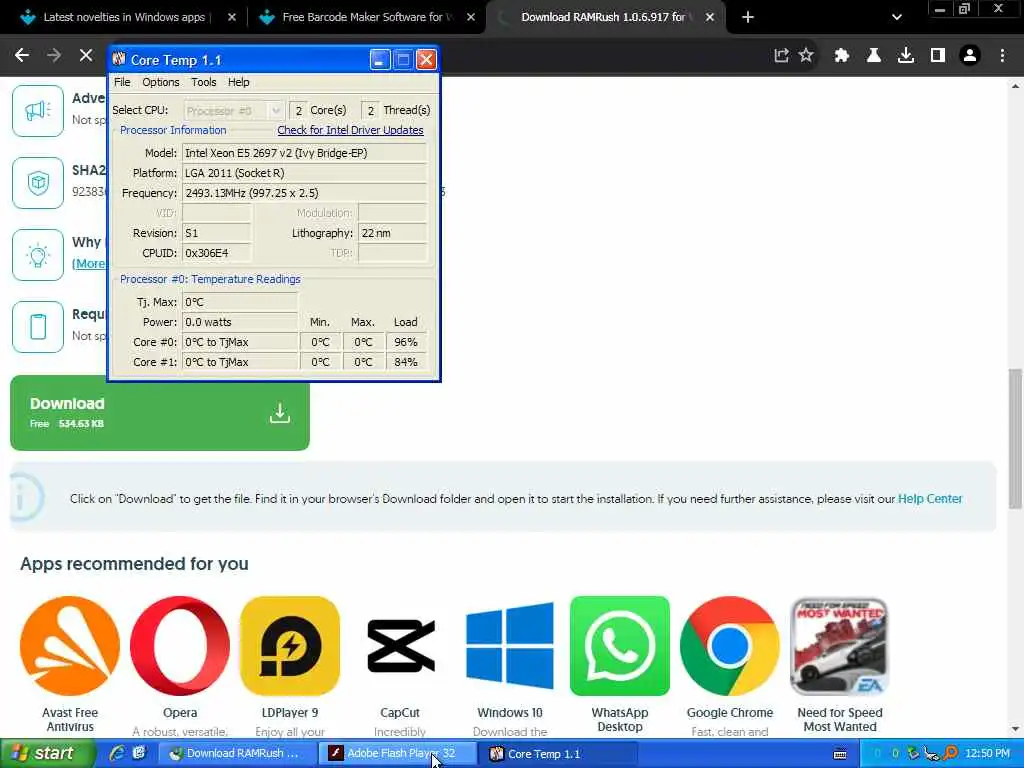Click the second quick launch icon next to Internet Explorer
Viewport: 1024px width, 768px height.
(x=138, y=754)
